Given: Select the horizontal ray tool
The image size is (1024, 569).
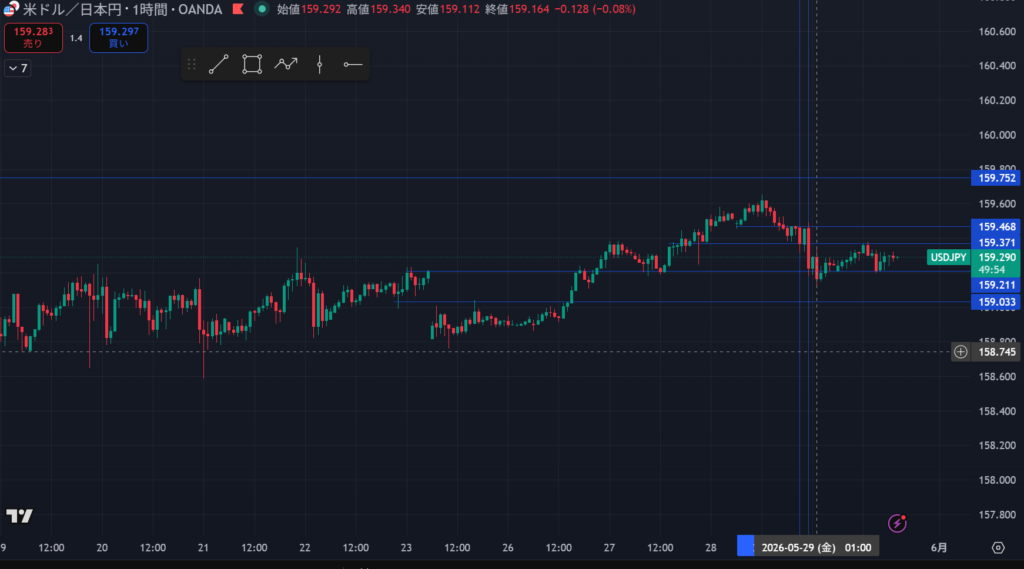Looking at the screenshot, I should pos(353,64).
